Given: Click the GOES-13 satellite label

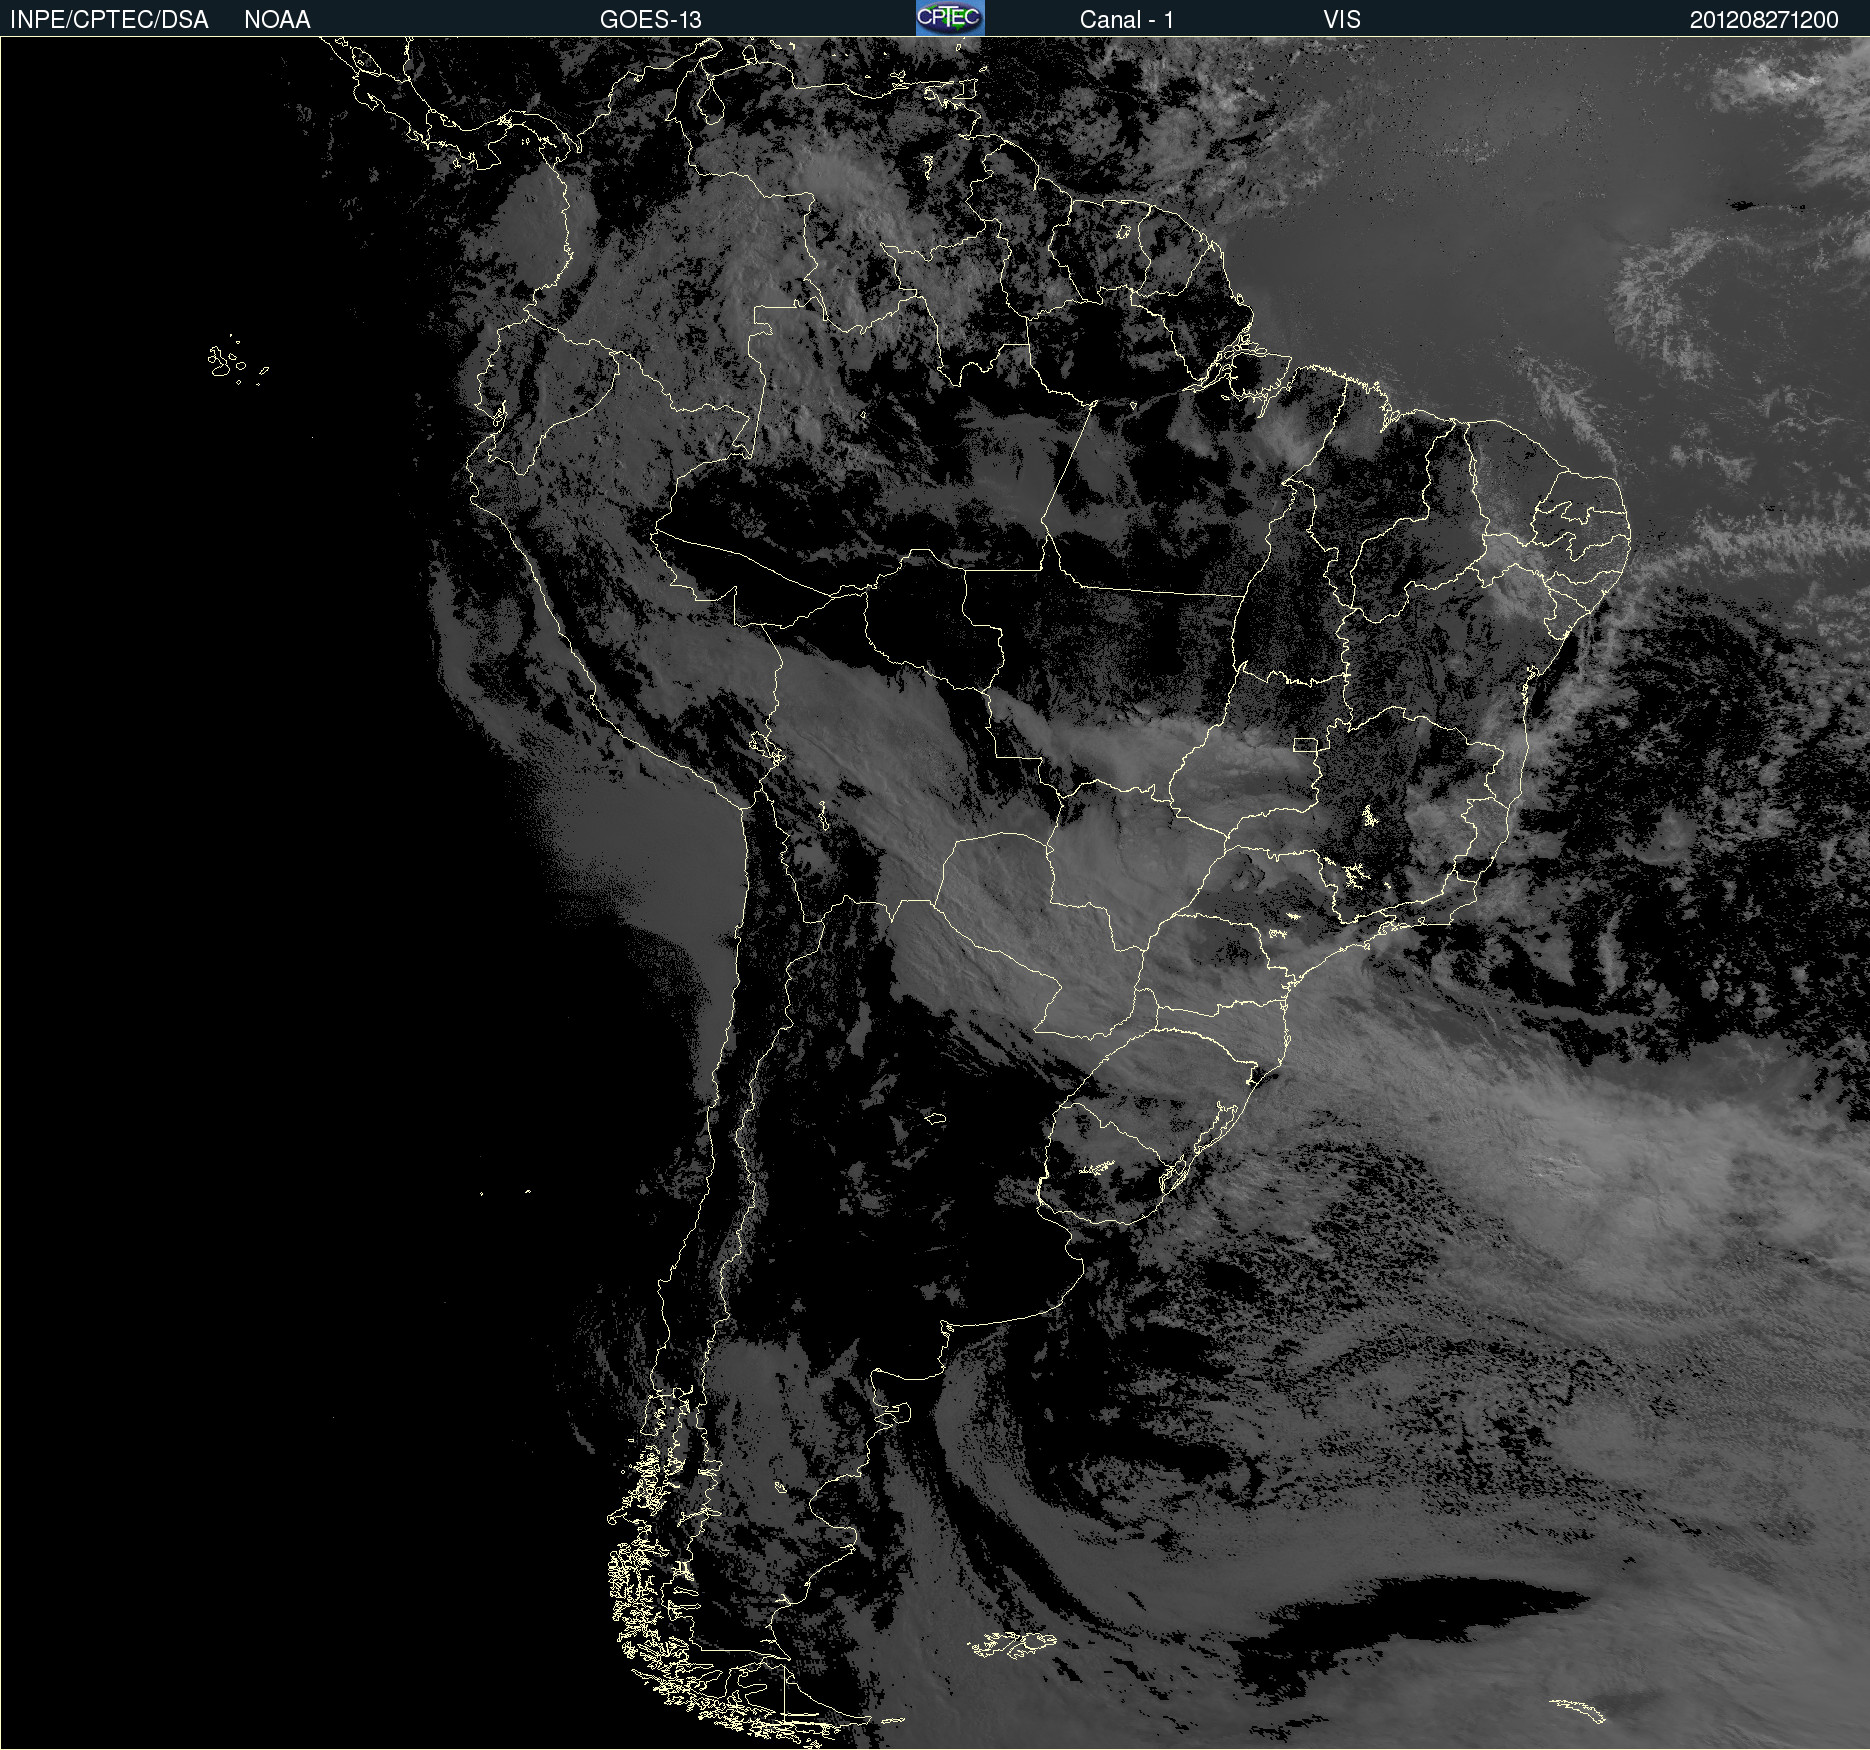Looking at the screenshot, I should pos(651,20).
